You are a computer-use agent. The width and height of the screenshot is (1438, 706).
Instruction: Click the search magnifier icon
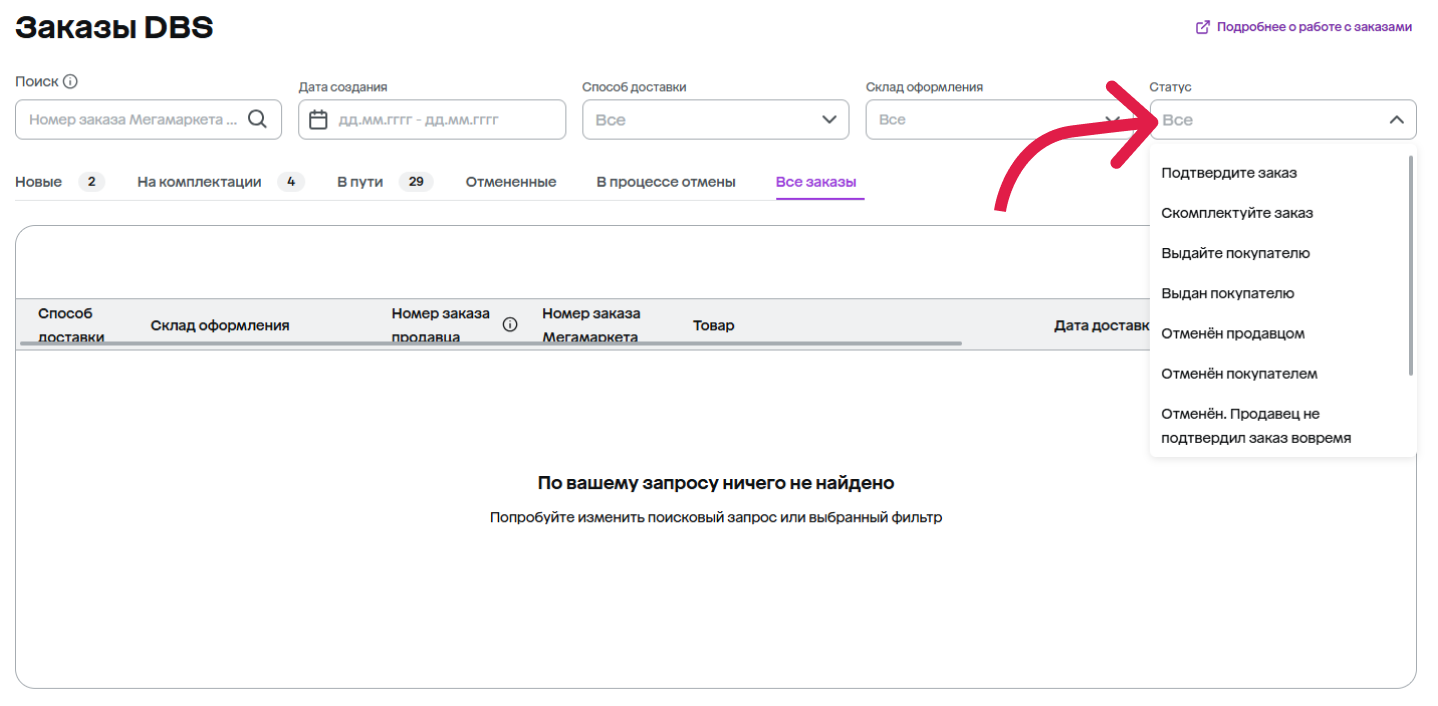[257, 119]
